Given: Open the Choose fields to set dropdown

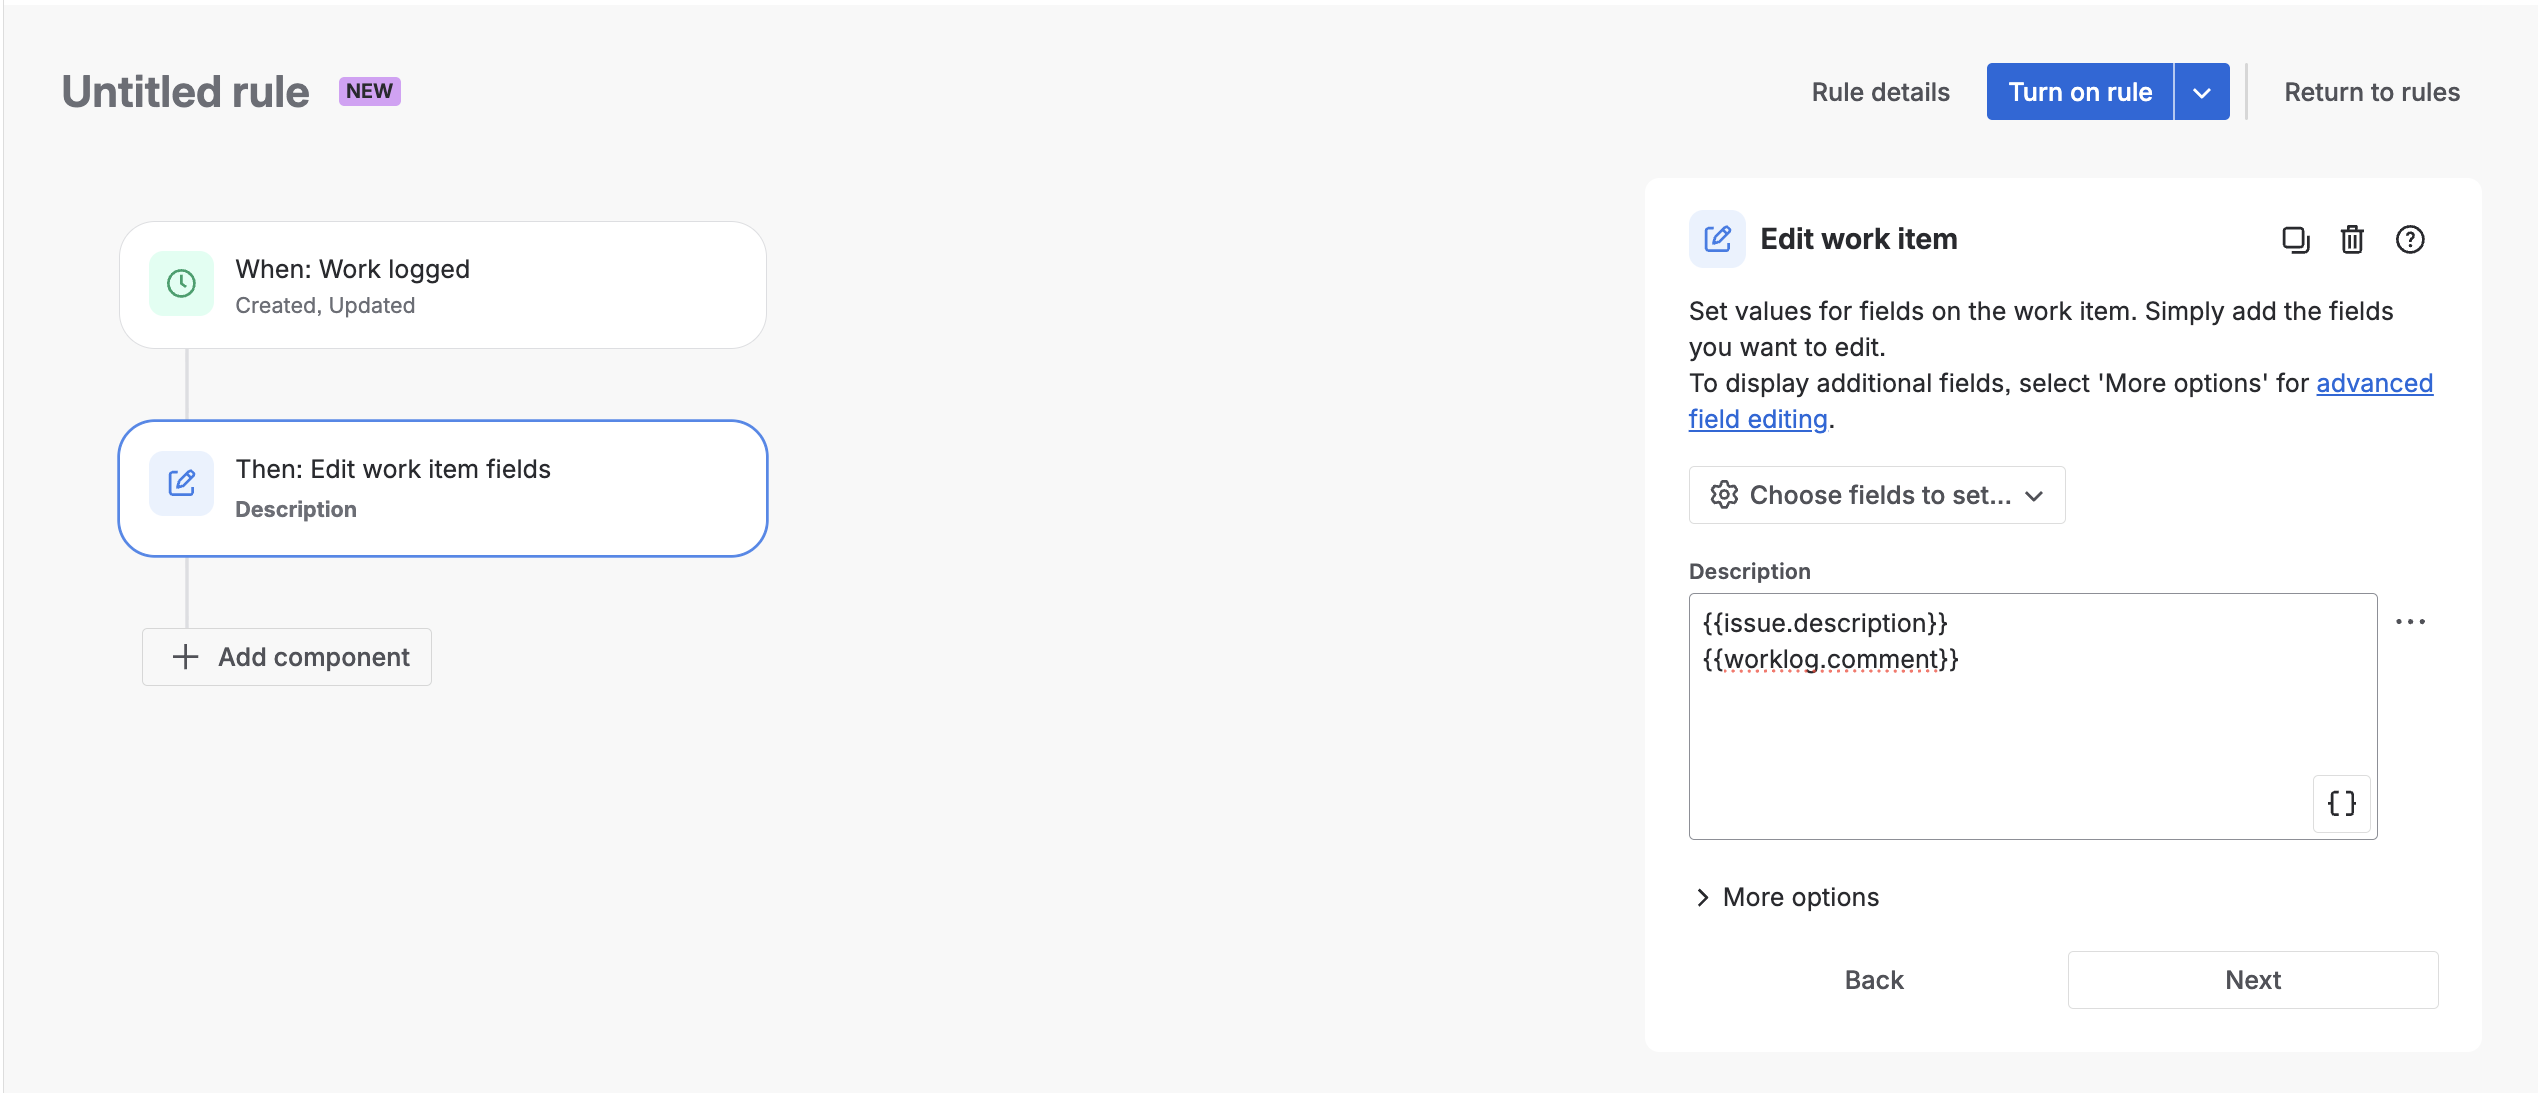Looking at the screenshot, I should coord(1876,494).
